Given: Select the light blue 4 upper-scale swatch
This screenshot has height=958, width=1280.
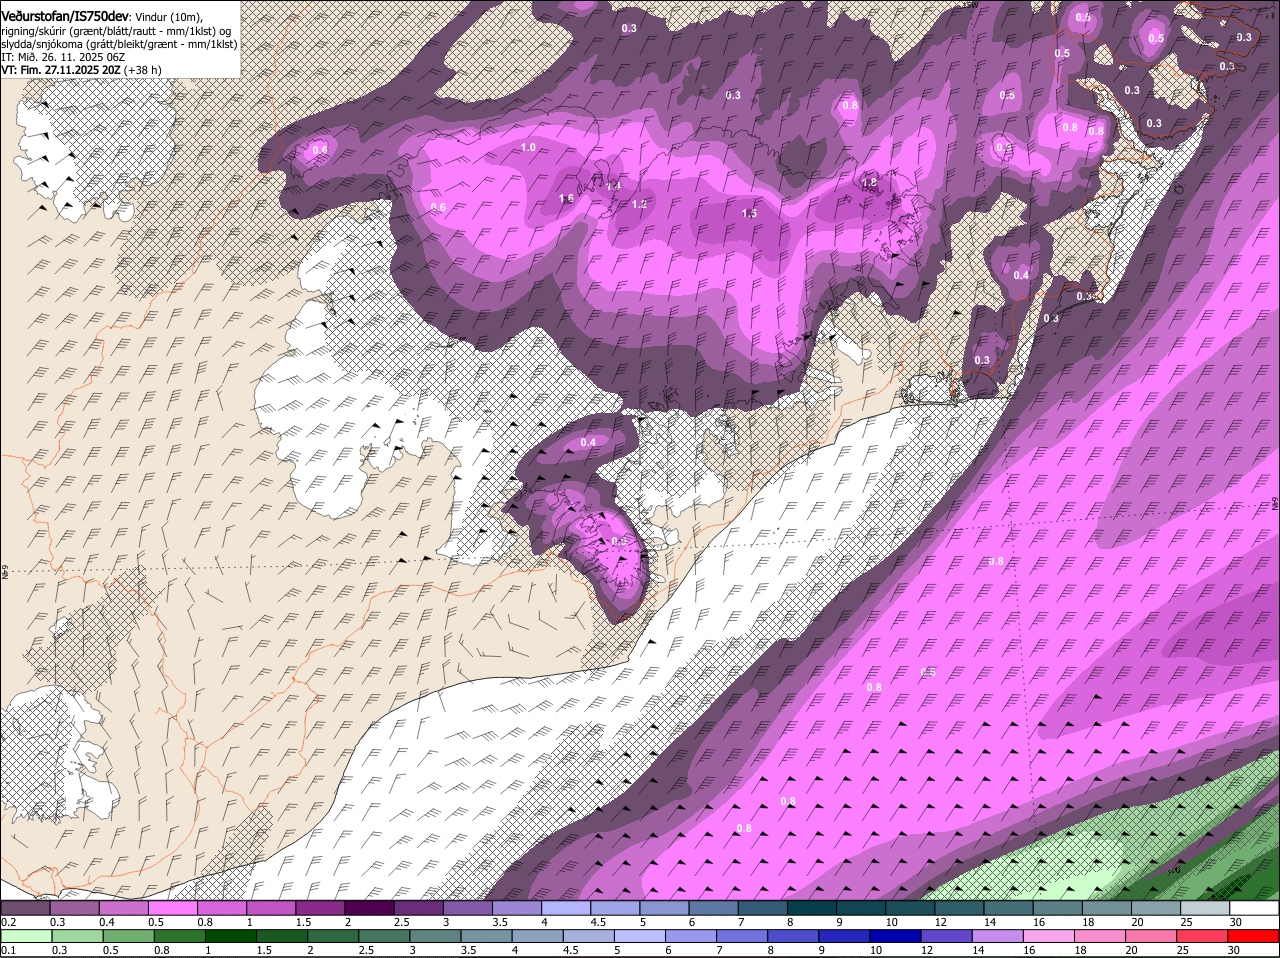Looking at the screenshot, I should tap(565, 908).
